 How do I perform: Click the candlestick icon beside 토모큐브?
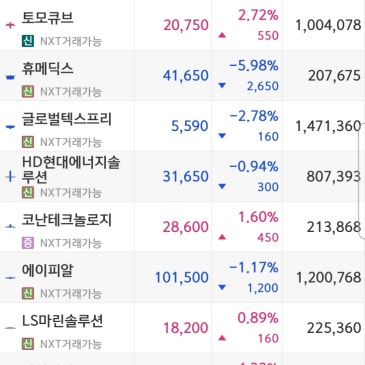10,25
